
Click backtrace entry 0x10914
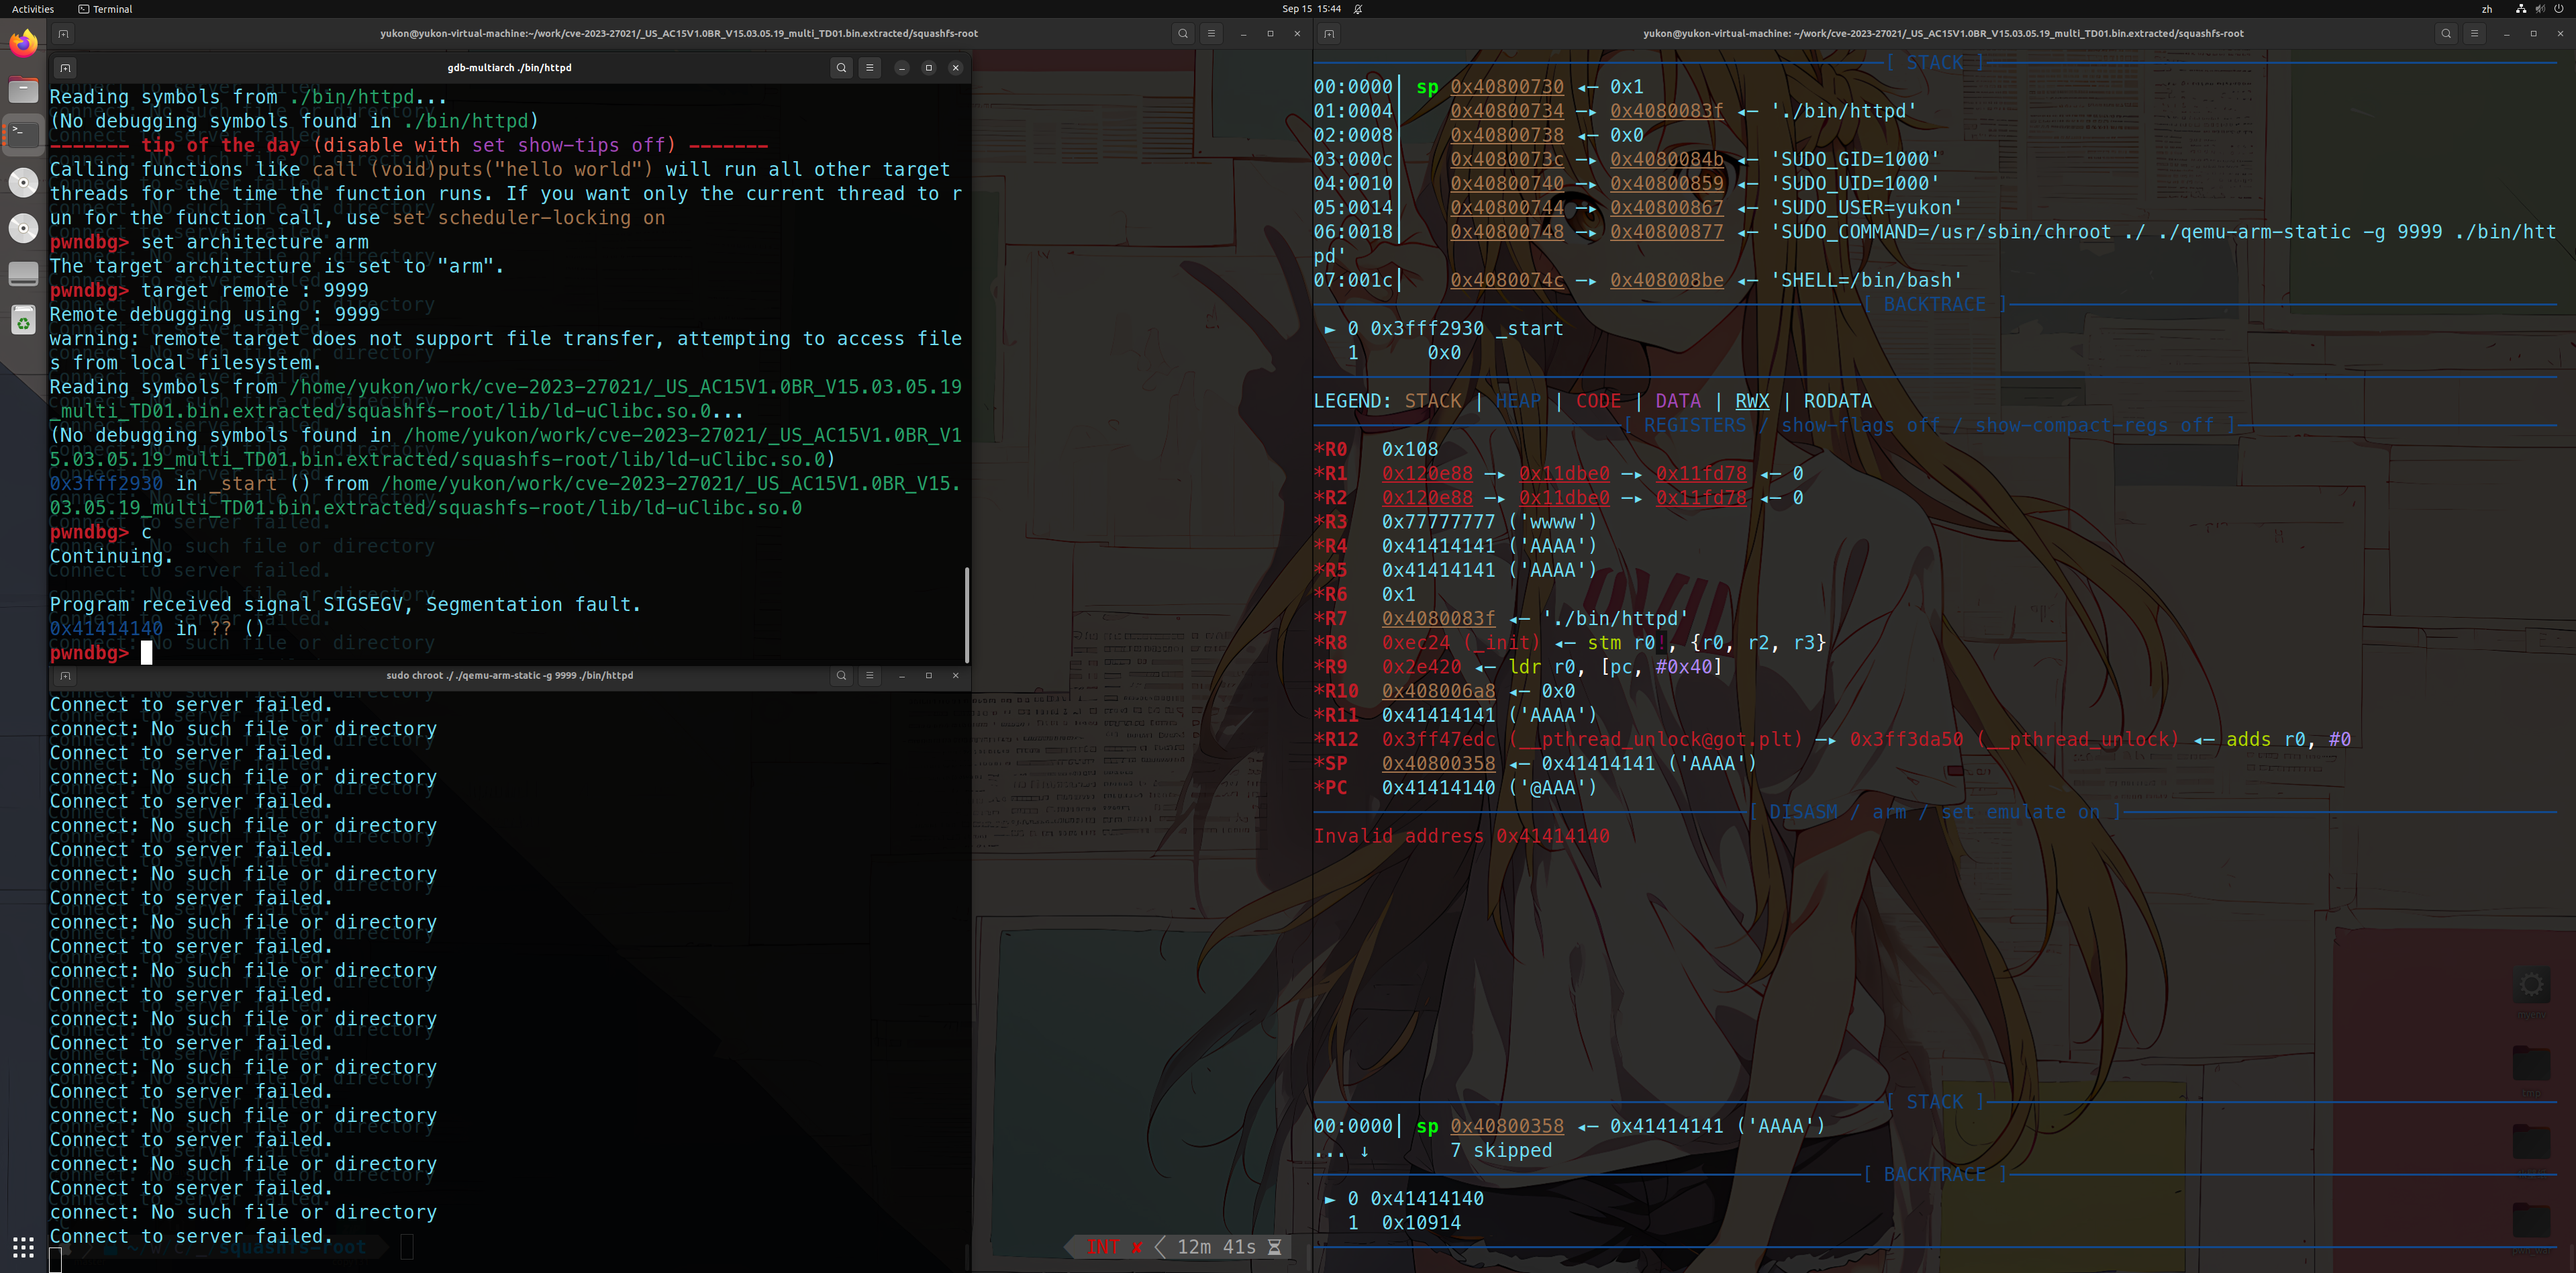click(1421, 1223)
